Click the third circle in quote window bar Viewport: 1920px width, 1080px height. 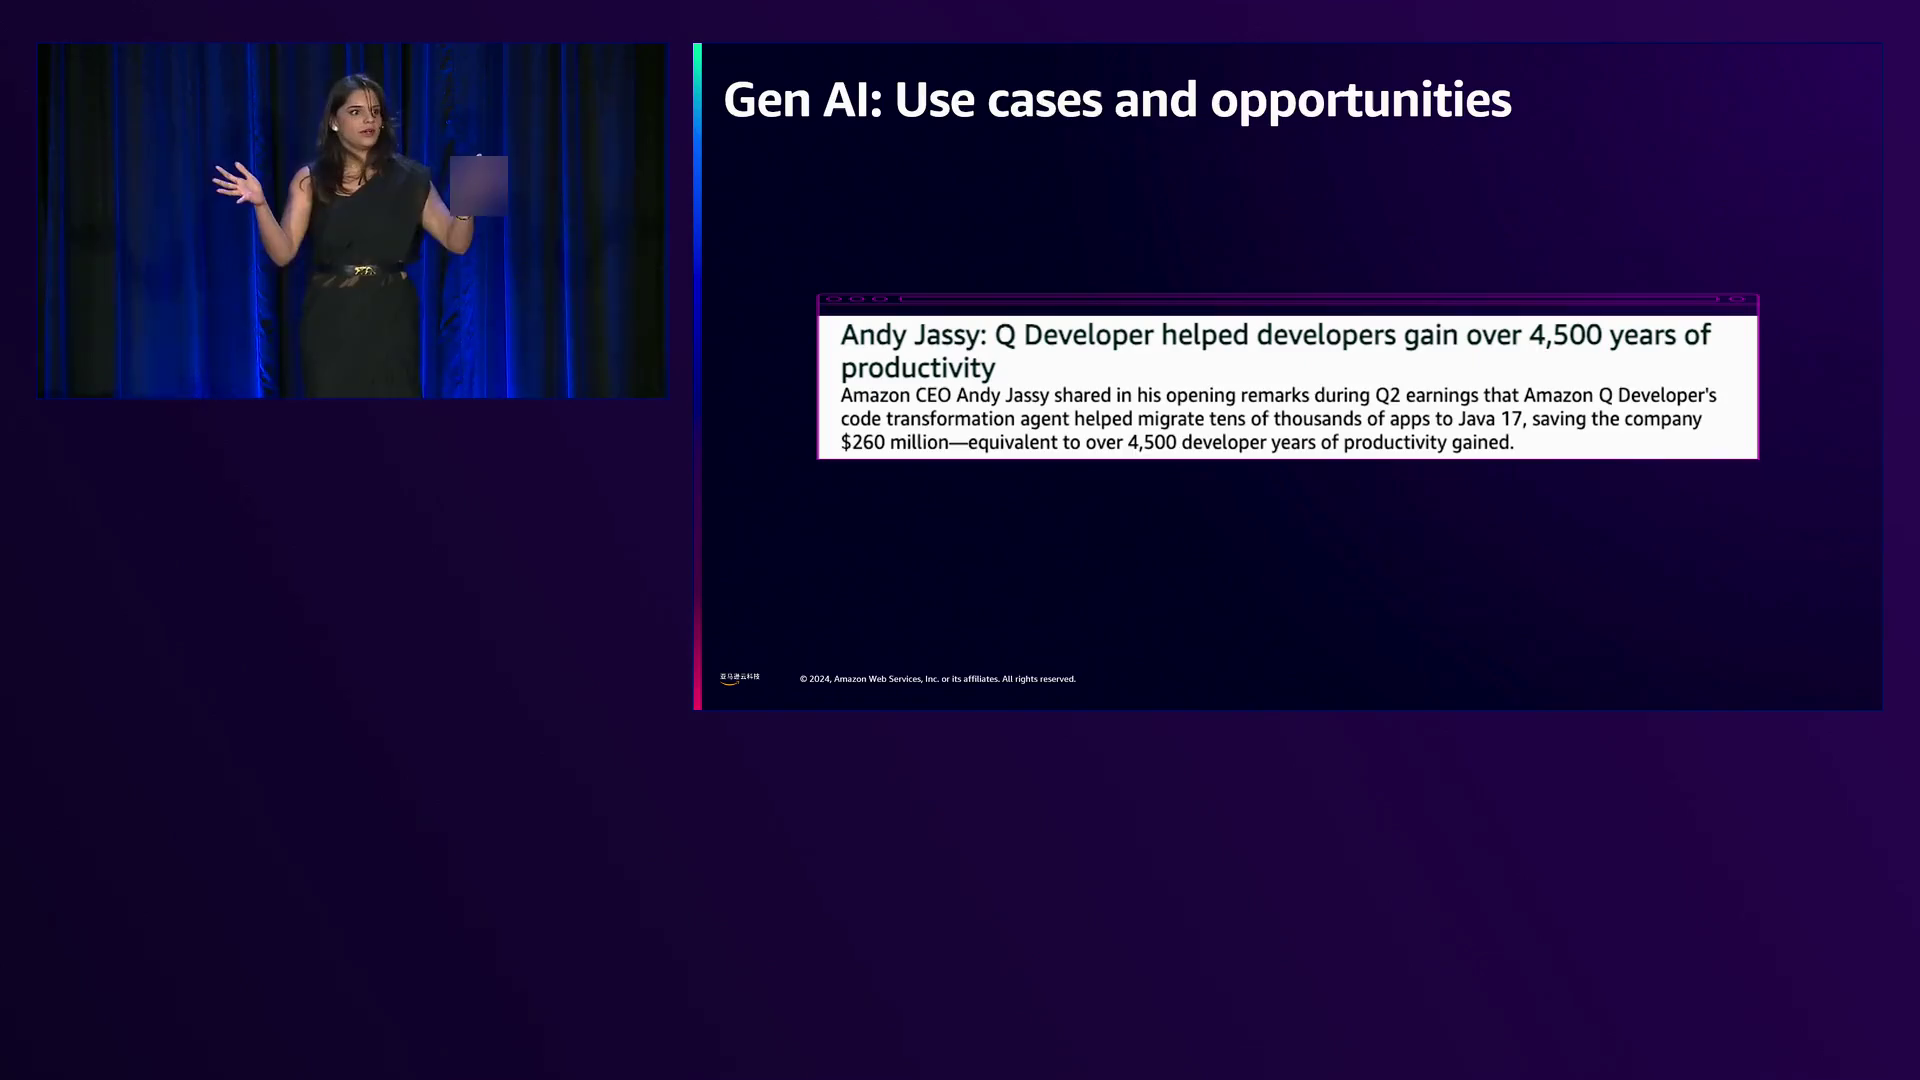pyautogui.click(x=880, y=299)
